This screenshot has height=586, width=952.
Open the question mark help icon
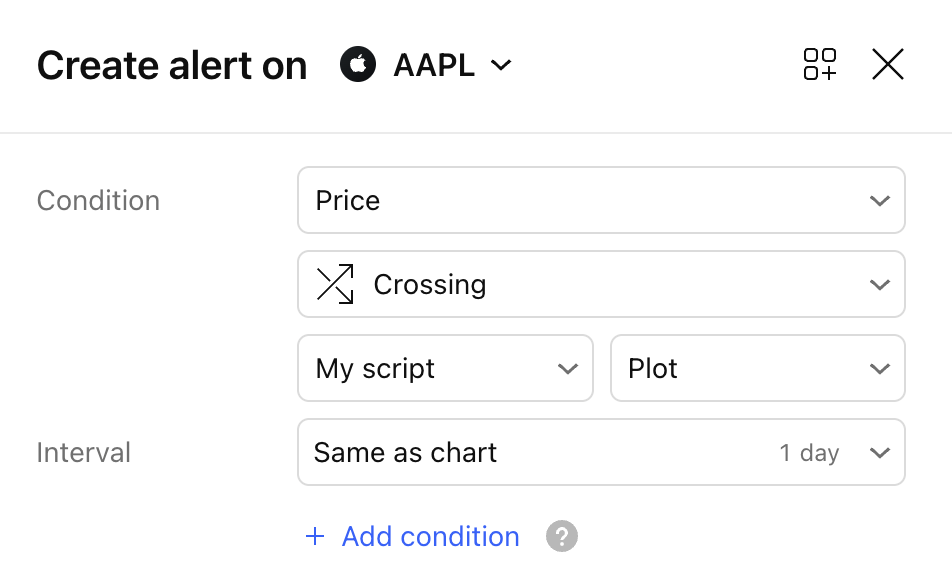point(562,536)
